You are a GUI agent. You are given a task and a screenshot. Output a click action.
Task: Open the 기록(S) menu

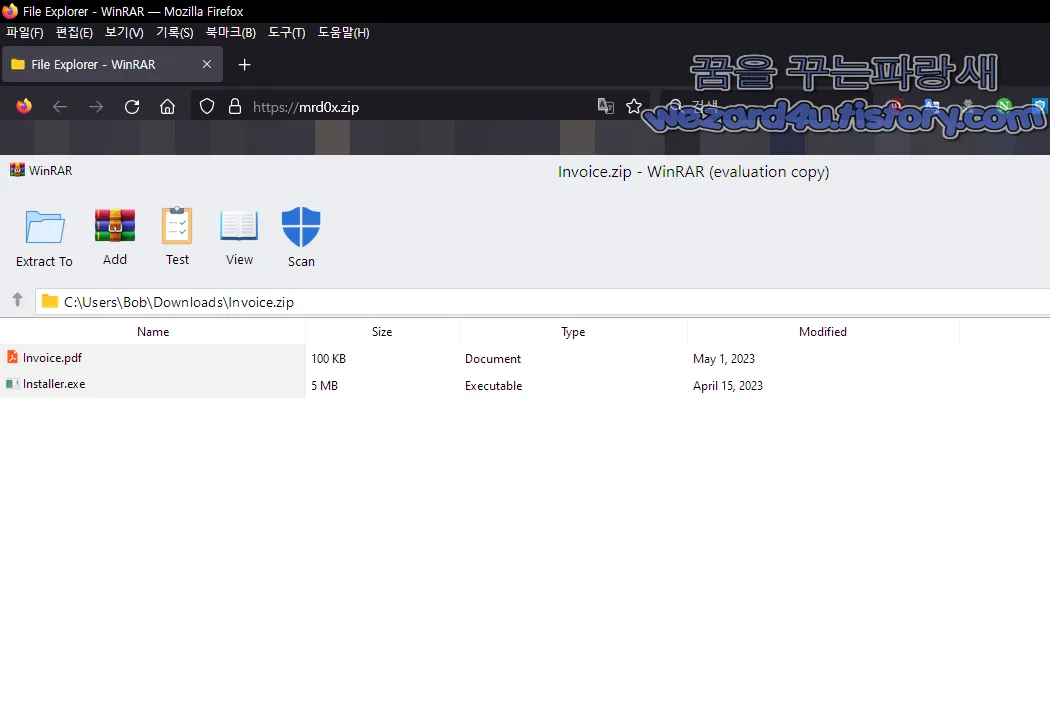(174, 33)
